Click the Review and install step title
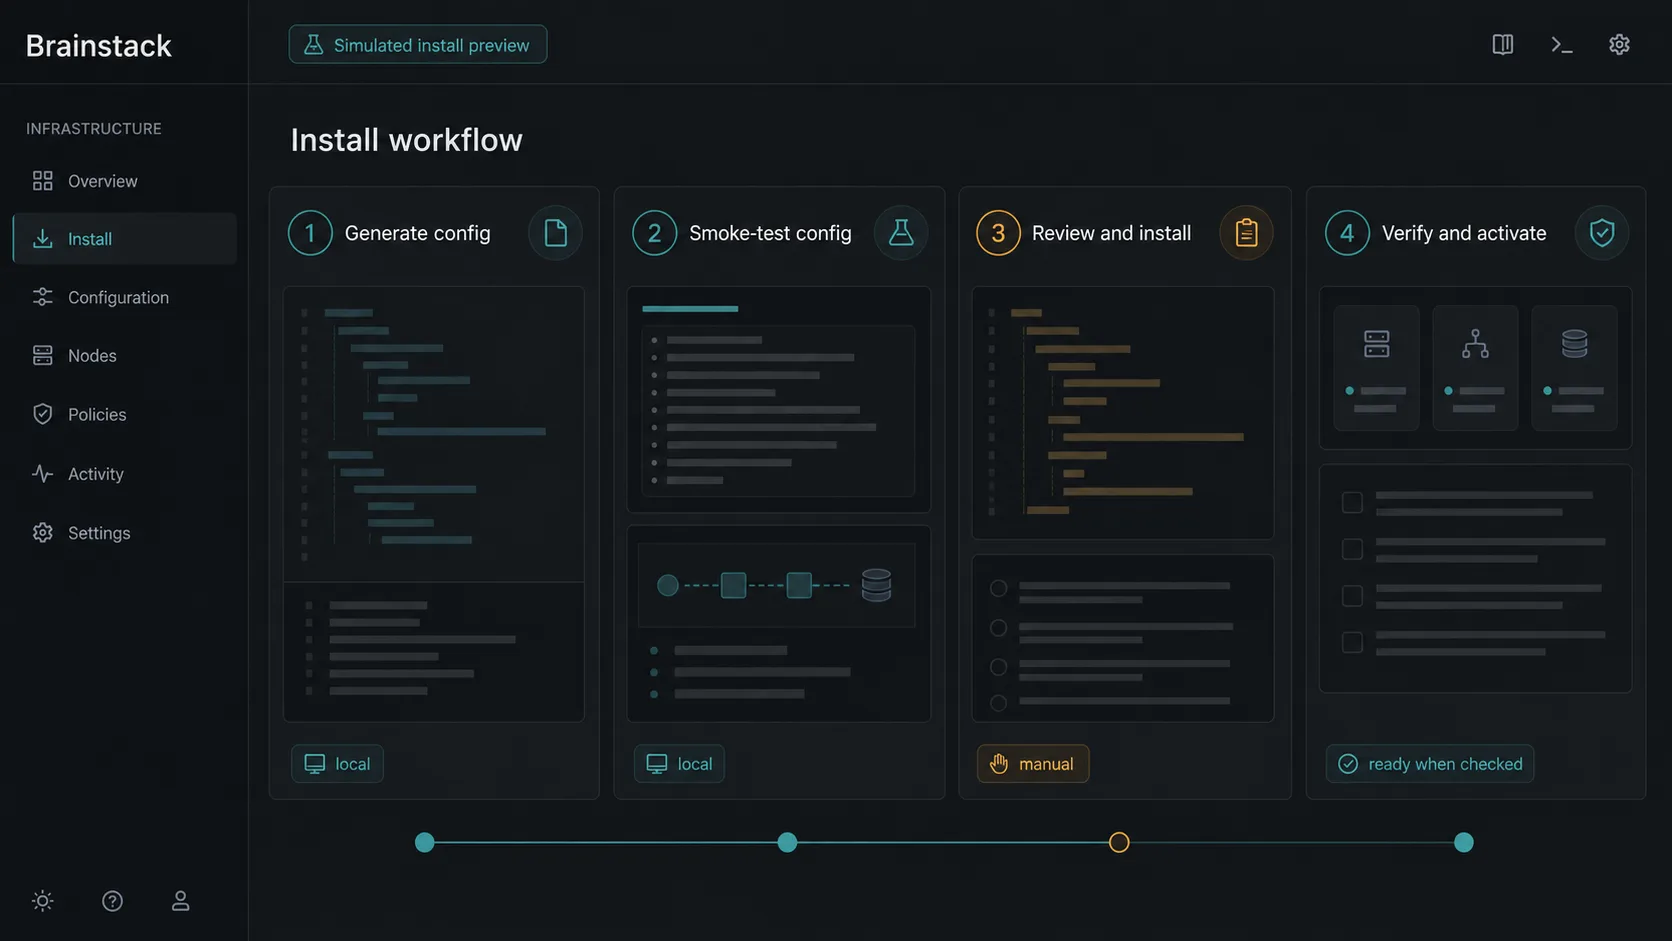This screenshot has height=941, width=1672. [1111, 233]
